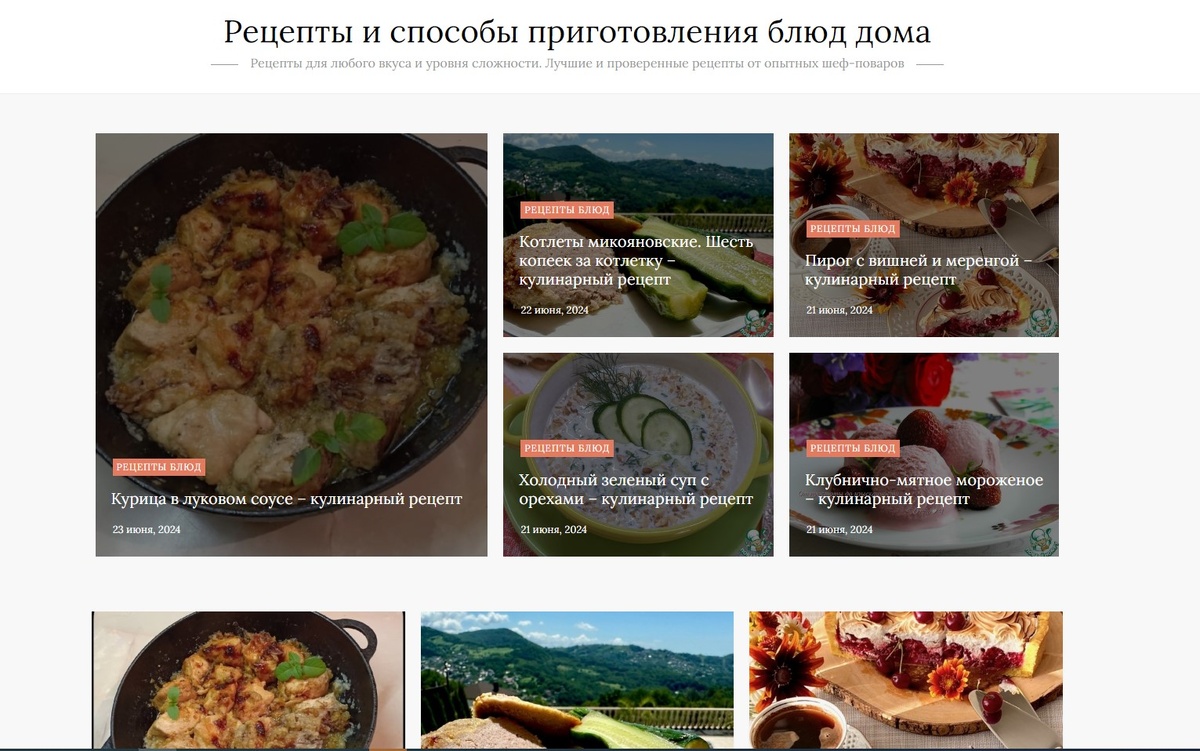Open the site title 'Рецепты и способы приготовления блюд дома'

577,32
